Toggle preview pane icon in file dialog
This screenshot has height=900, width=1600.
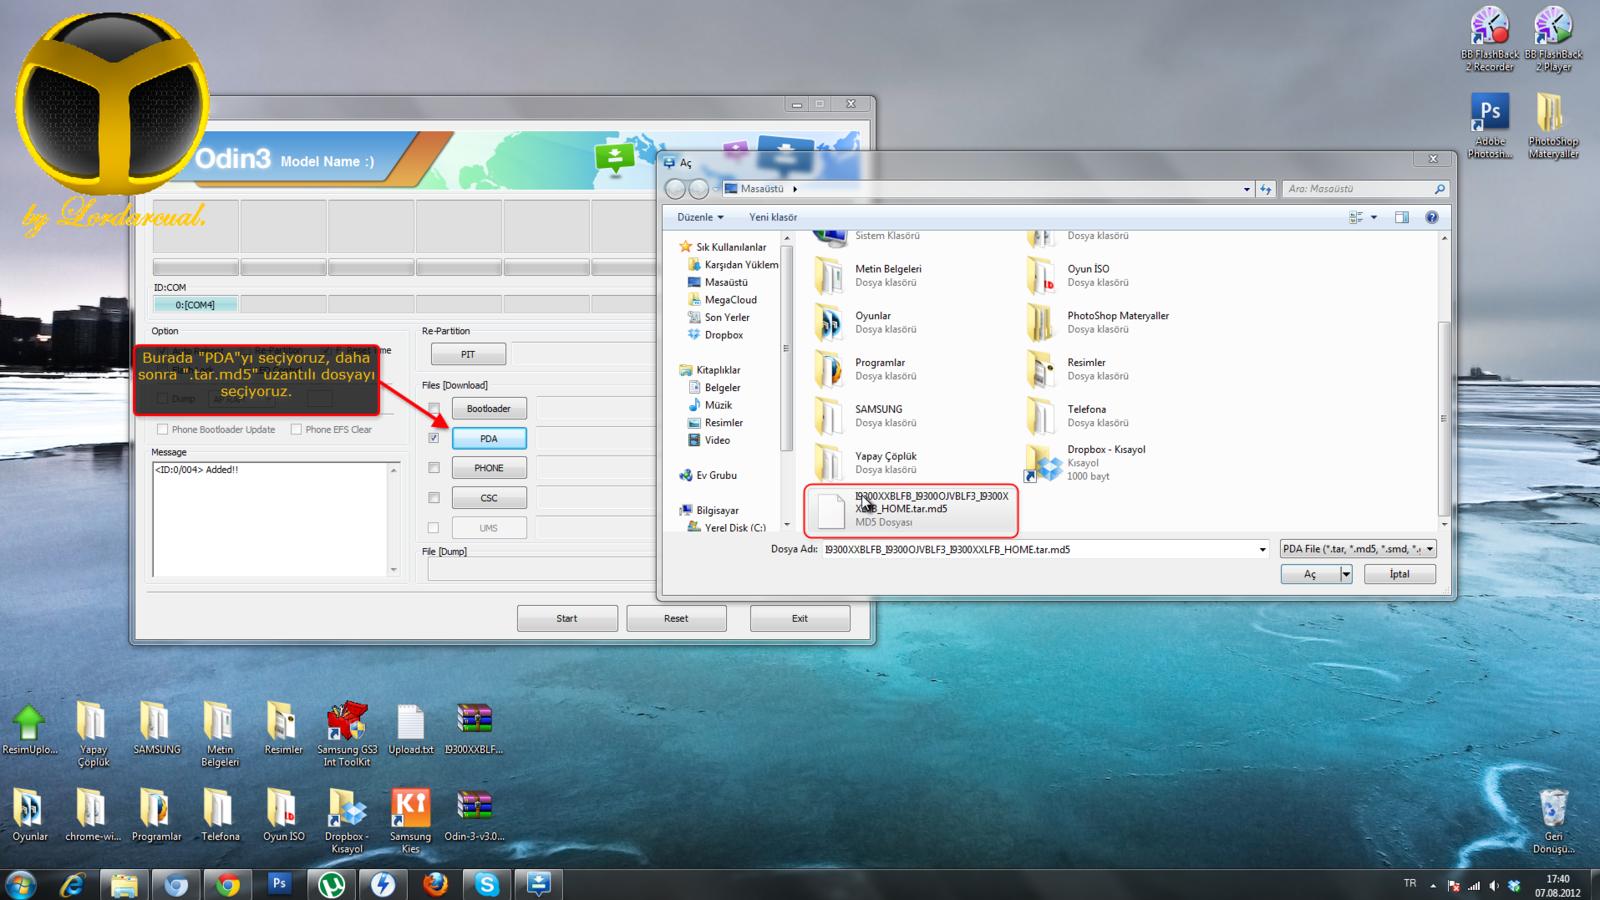[1402, 217]
